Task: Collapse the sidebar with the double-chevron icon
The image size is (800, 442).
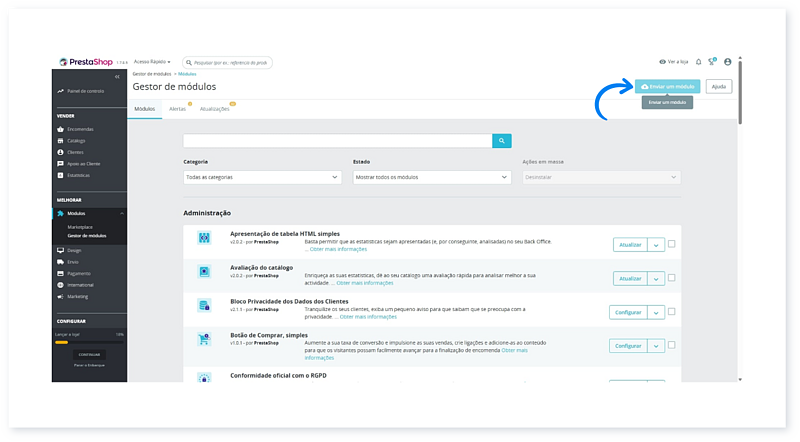Action: point(118,76)
